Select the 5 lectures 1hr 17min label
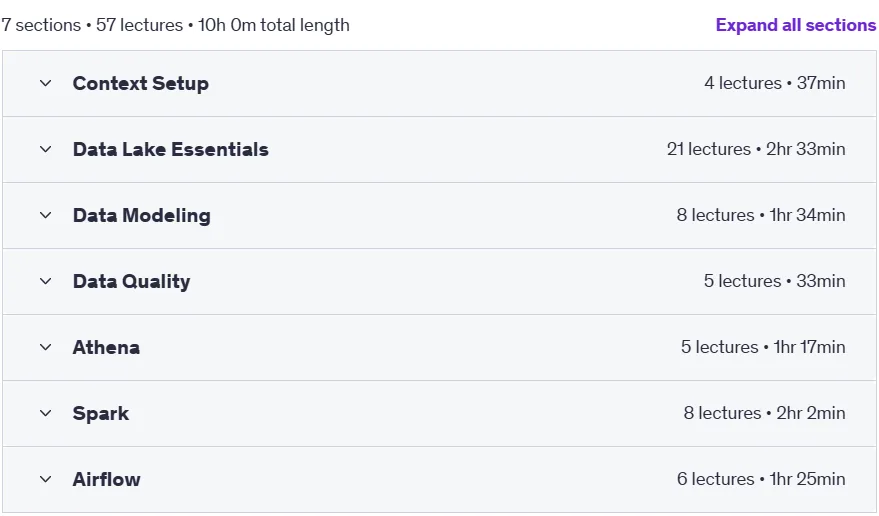The height and width of the screenshot is (516, 879). point(763,347)
